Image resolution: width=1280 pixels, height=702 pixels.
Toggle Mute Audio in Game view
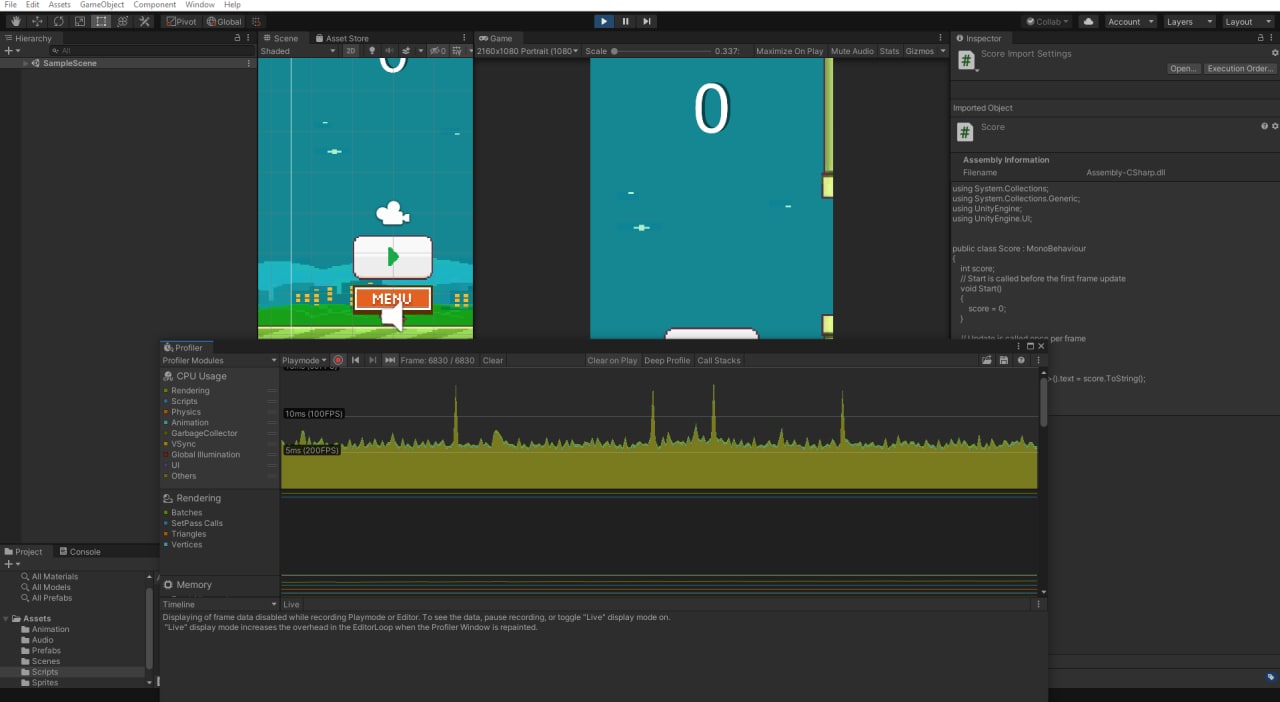[x=852, y=51]
